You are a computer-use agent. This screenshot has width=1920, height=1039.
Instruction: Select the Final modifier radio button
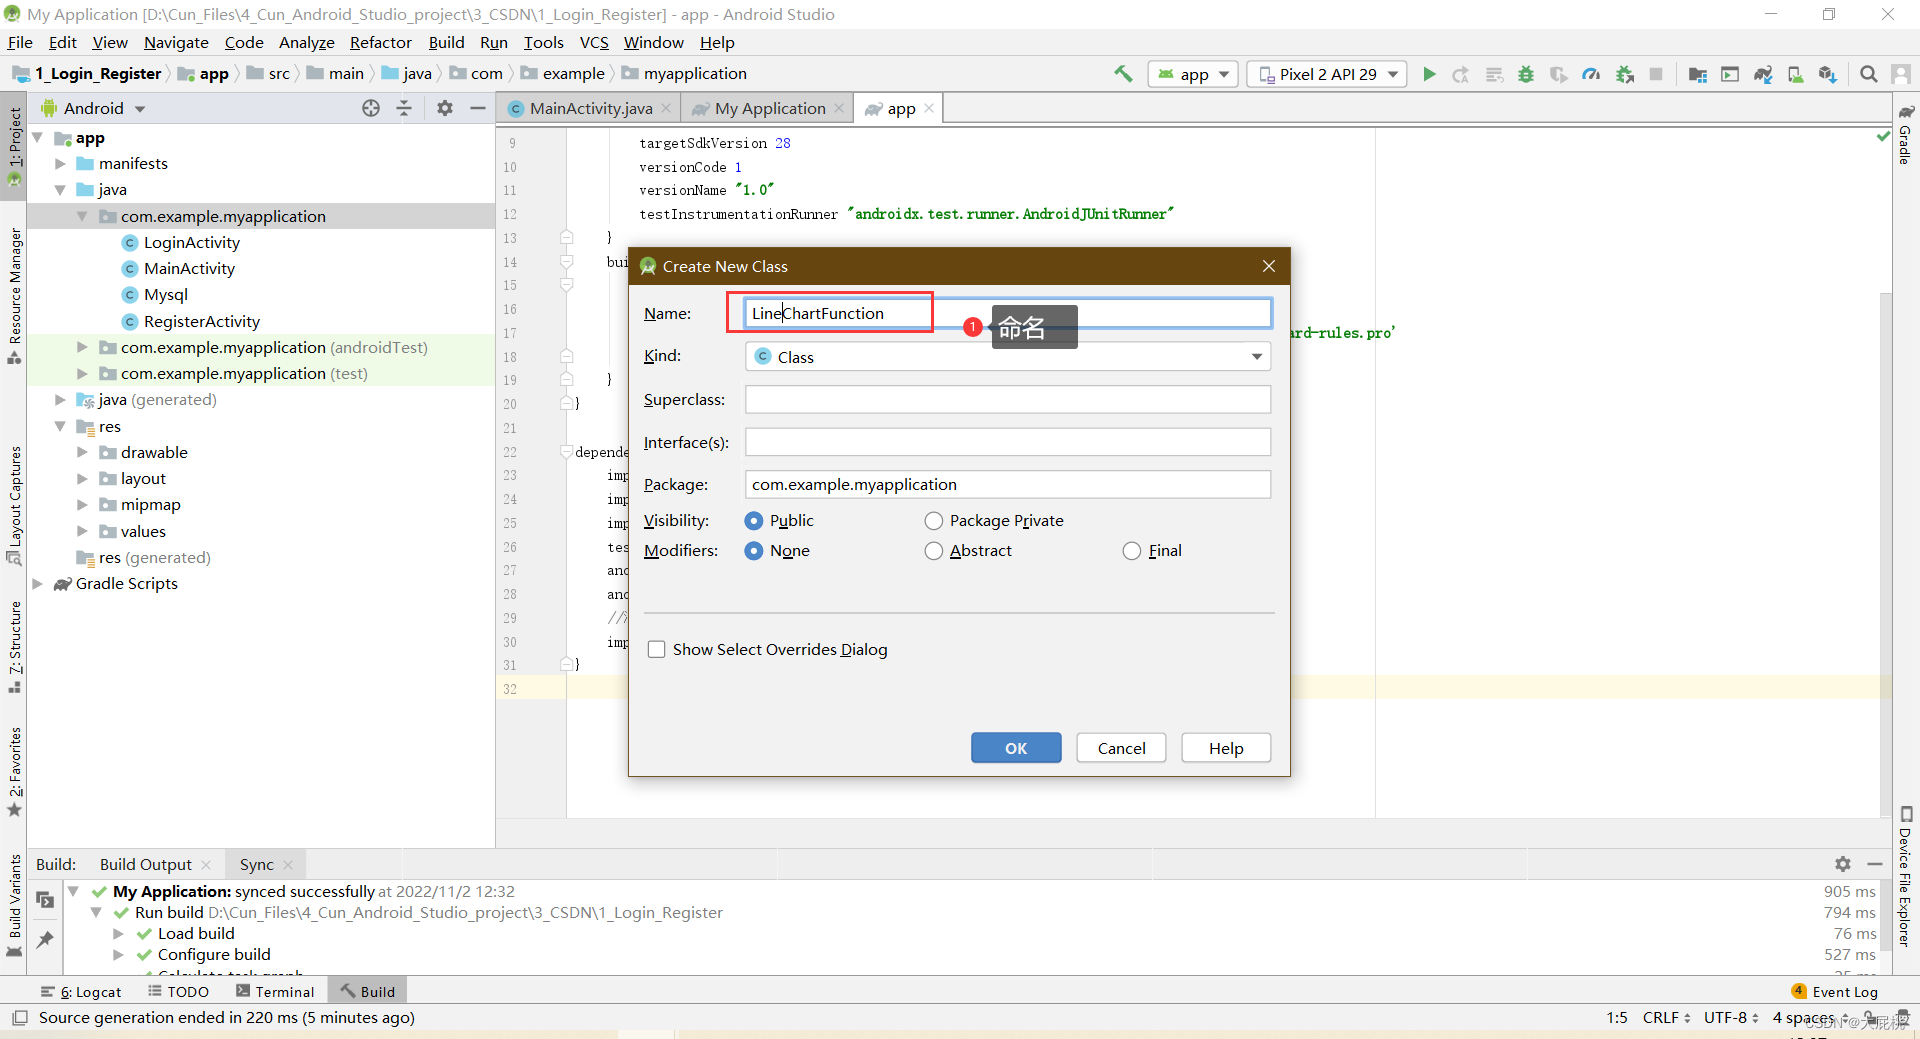pos(1131,550)
